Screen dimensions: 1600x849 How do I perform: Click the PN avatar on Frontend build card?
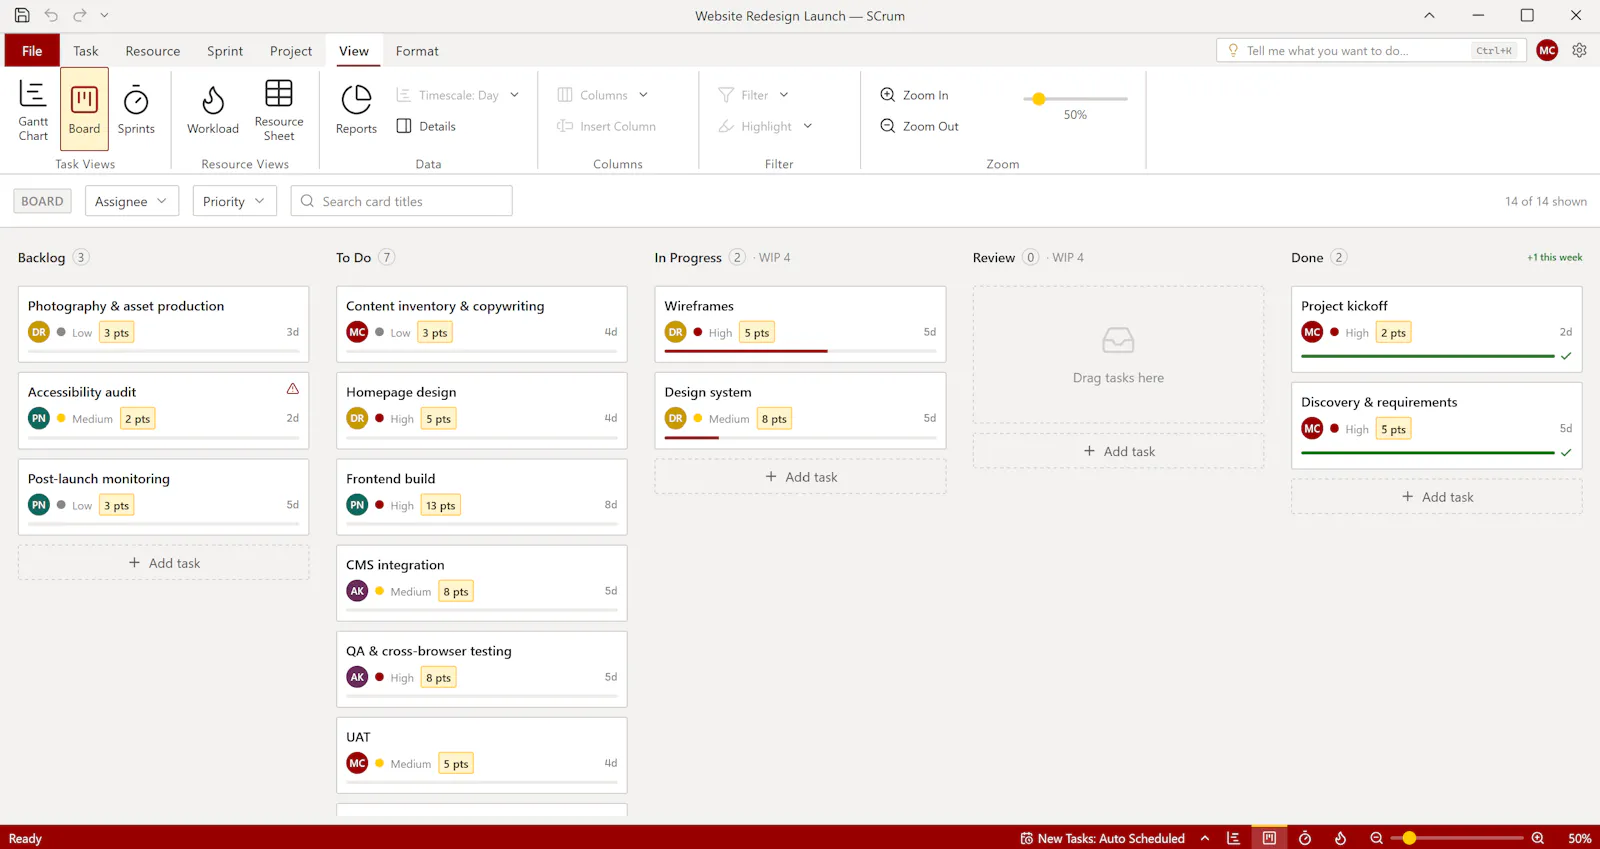(x=357, y=505)
